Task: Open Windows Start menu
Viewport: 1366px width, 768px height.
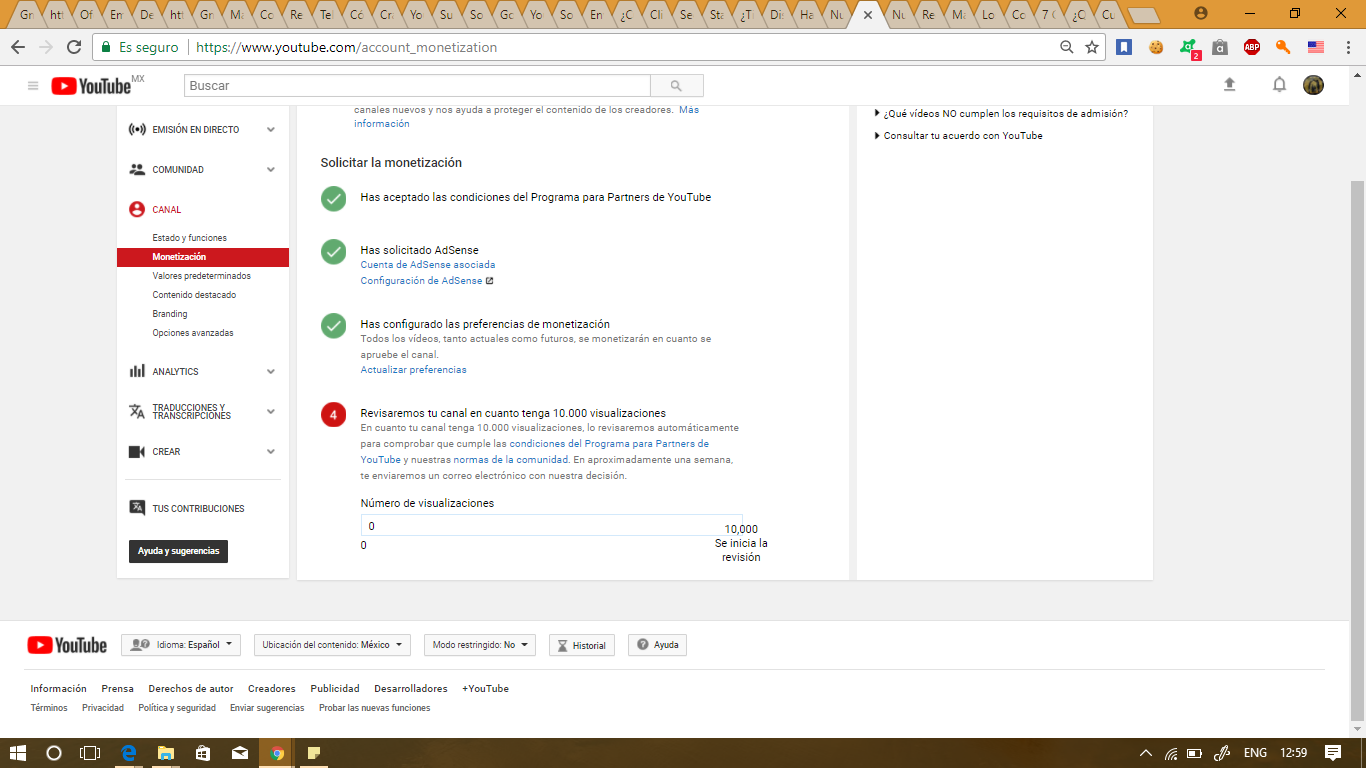Action: click(x=17, y=753)
